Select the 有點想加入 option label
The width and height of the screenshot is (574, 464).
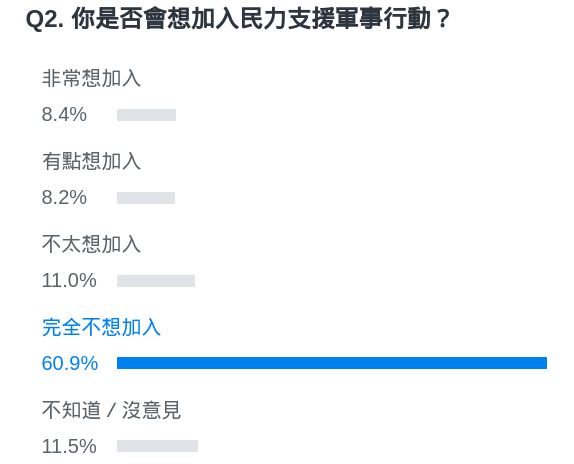point(92,161)
